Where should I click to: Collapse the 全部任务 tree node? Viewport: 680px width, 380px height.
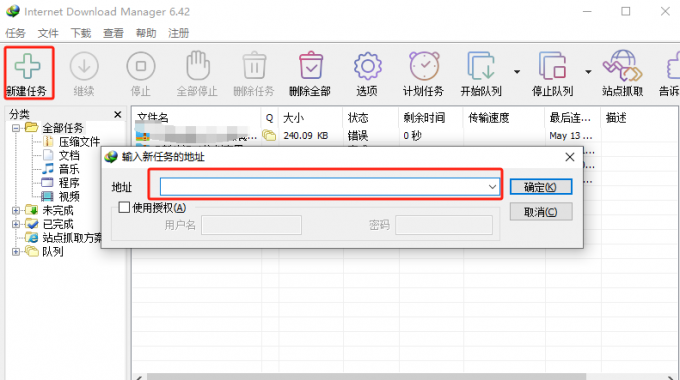(16, 128)
